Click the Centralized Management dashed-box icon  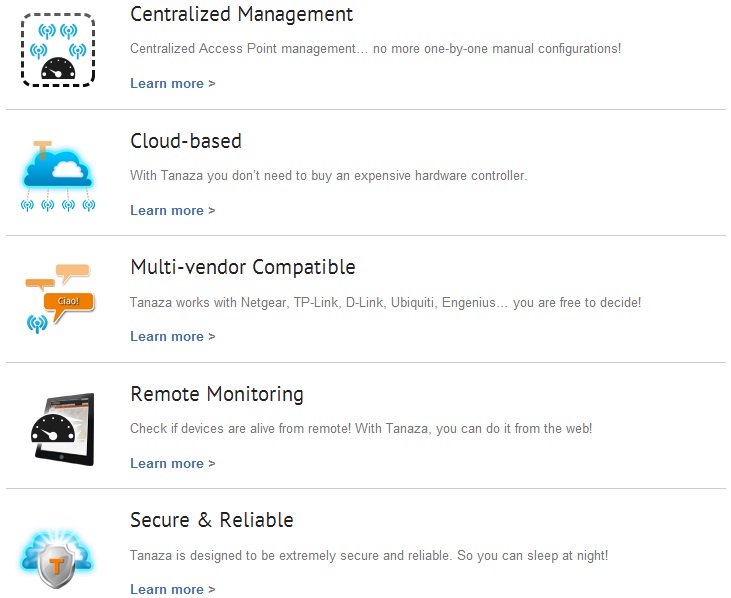click(58, 50)
